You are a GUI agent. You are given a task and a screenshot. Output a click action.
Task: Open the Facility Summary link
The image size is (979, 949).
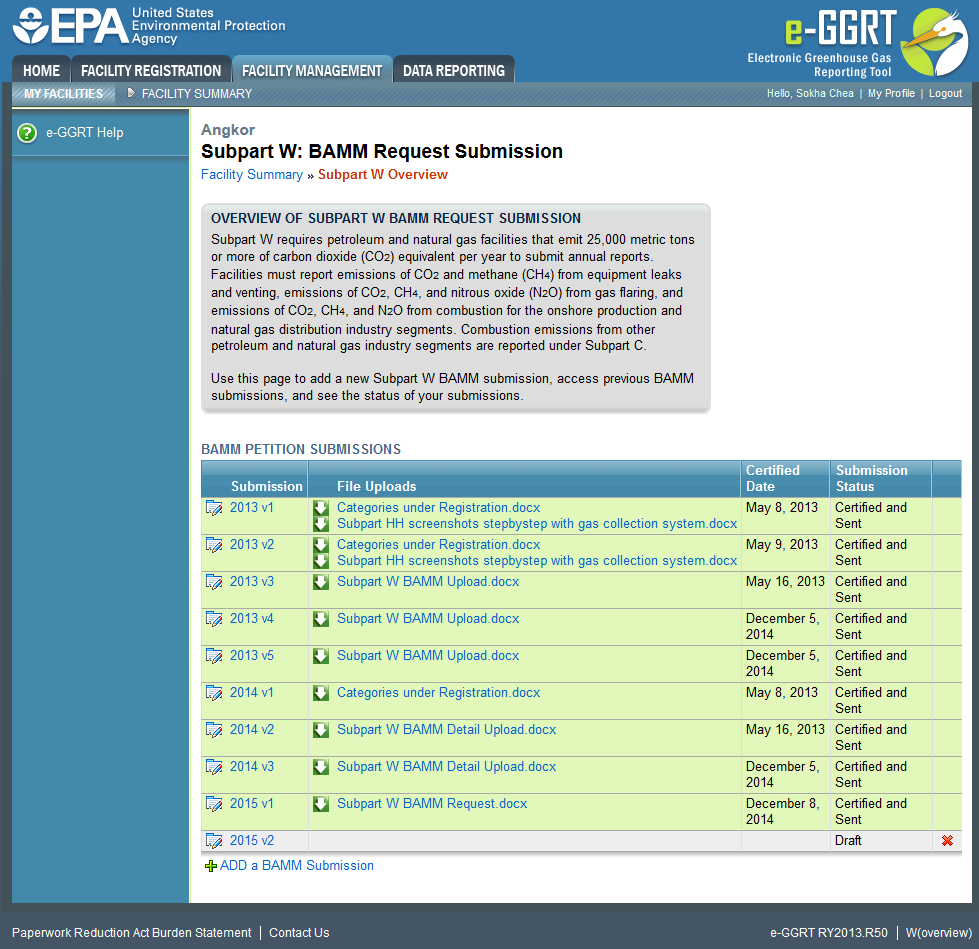pyautogui.click(x=251, y=174)
